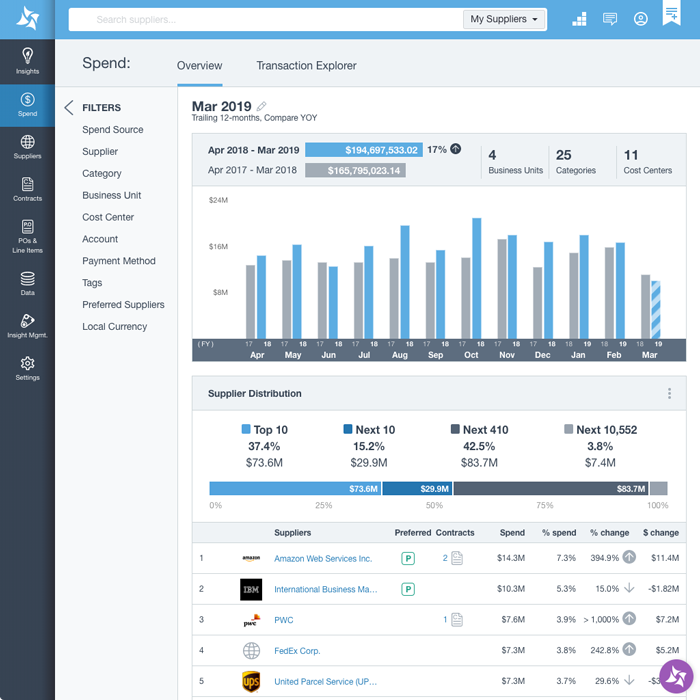
Task: Select the Overview tab
Action: [x=199, y=66]
